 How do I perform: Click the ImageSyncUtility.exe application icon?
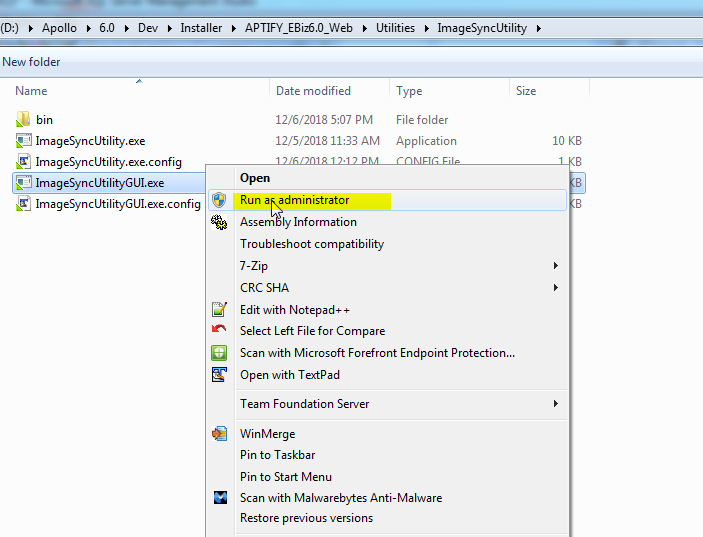(24, 141)
